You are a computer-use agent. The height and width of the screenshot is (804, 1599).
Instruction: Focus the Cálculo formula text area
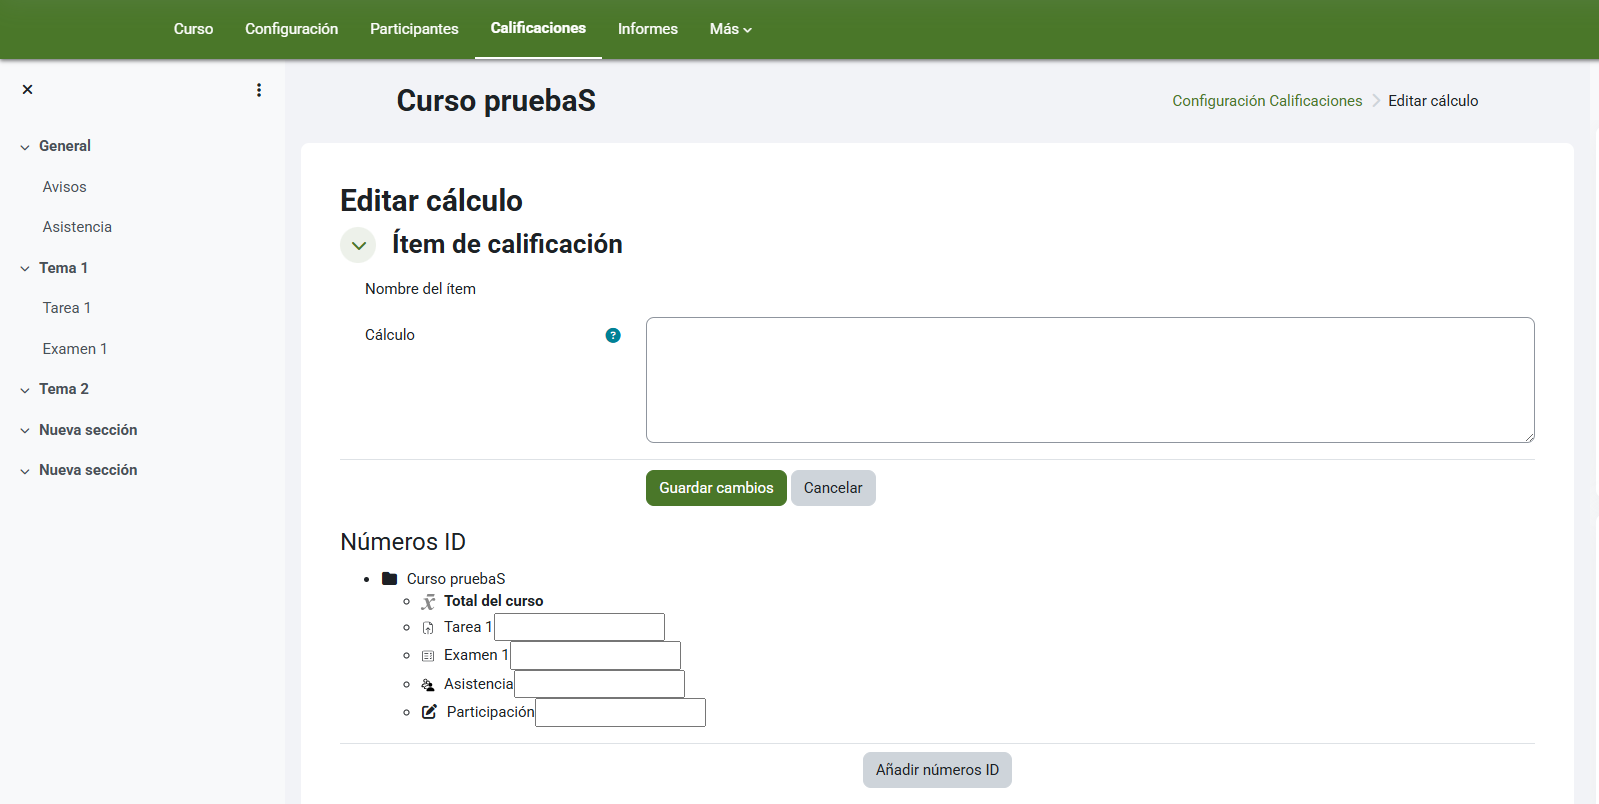[x=1090, y=380]
